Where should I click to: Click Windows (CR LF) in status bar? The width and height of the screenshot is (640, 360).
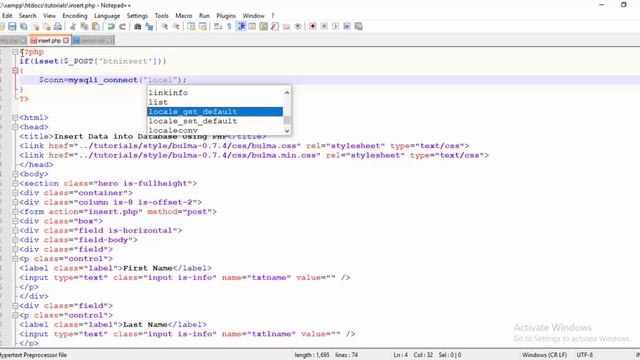click(x=544, y=355)
